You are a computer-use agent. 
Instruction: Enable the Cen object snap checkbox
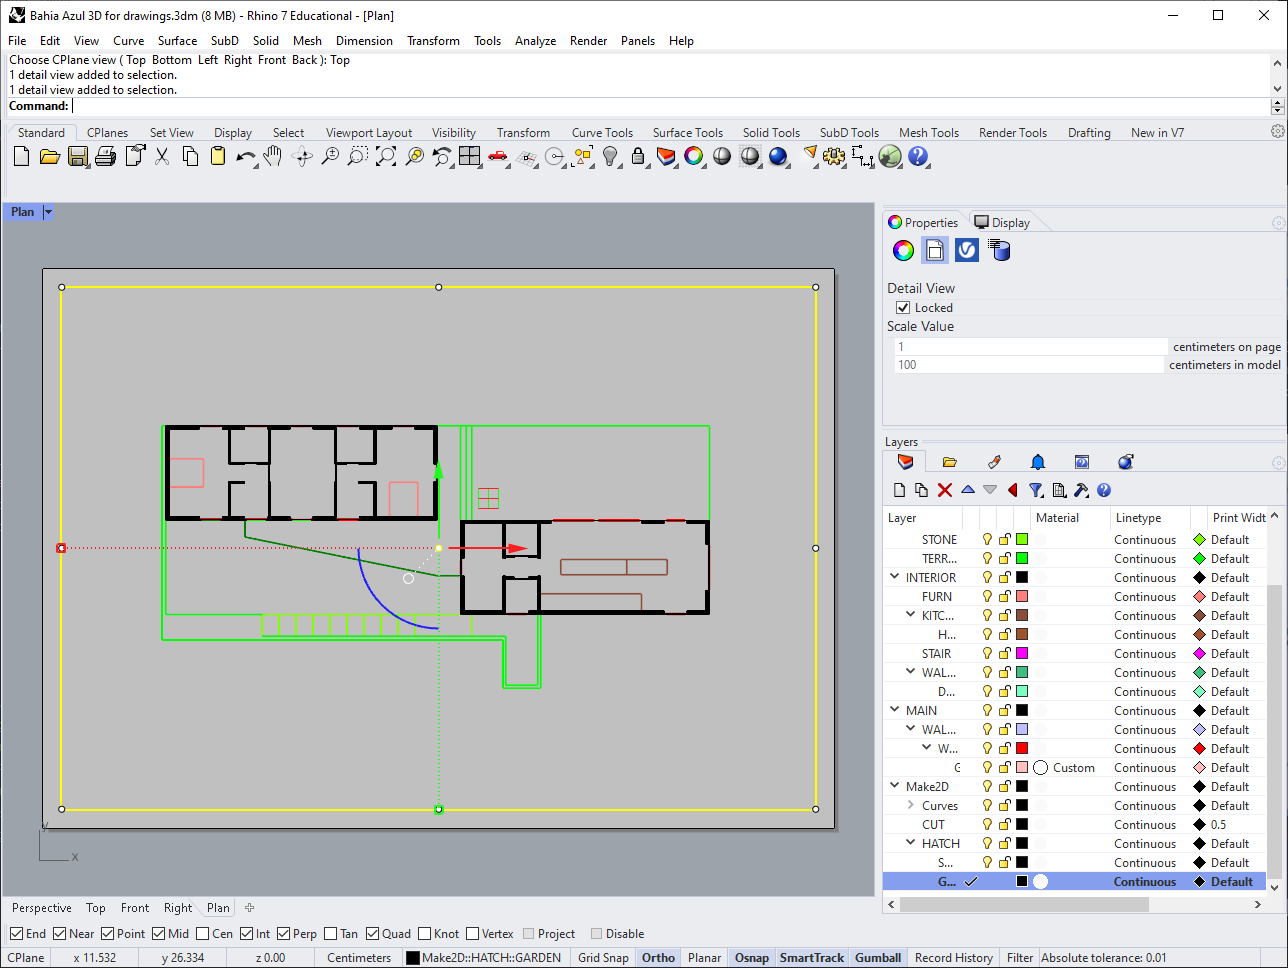203,934
